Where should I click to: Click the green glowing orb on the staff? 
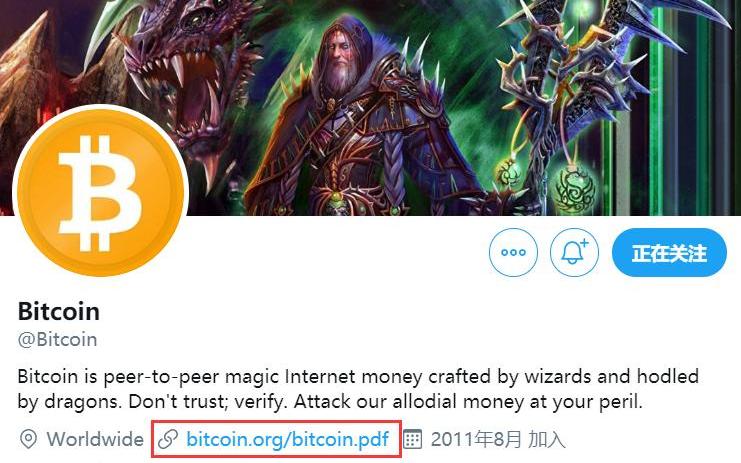pos(574,188)
